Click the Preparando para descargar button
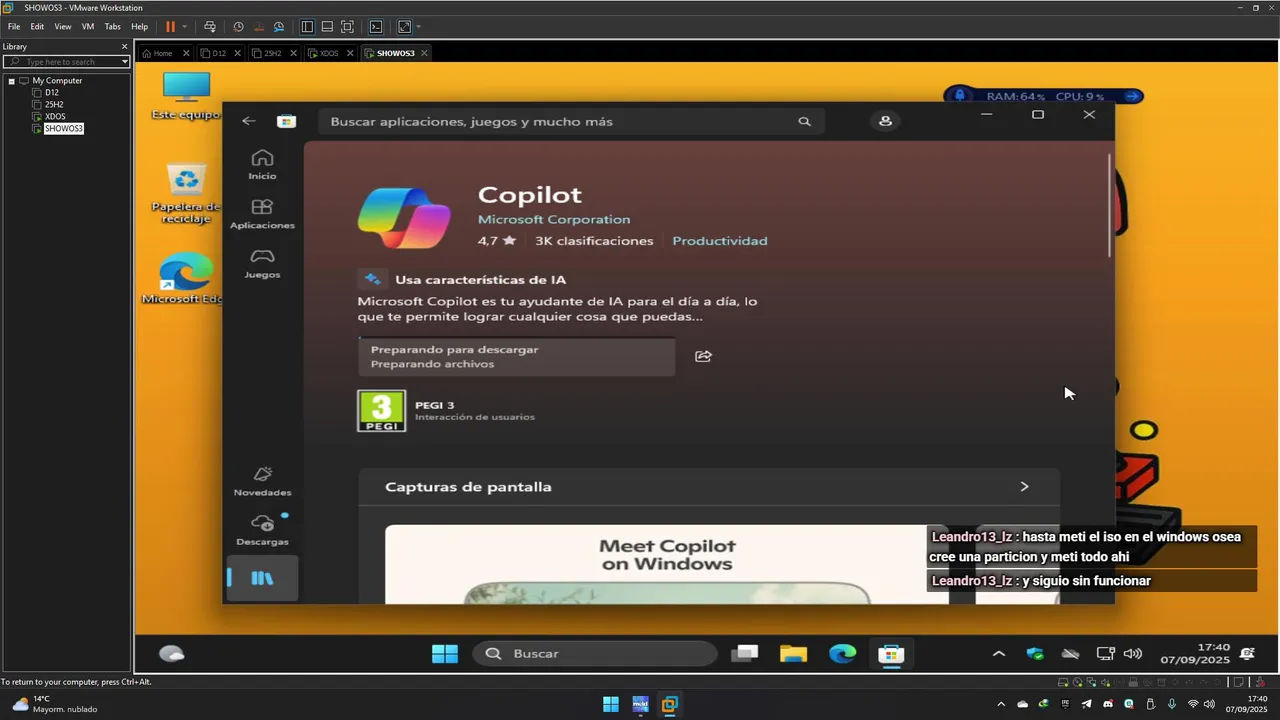This screenshot has height=720, width=1280. (x=516, y=357)
